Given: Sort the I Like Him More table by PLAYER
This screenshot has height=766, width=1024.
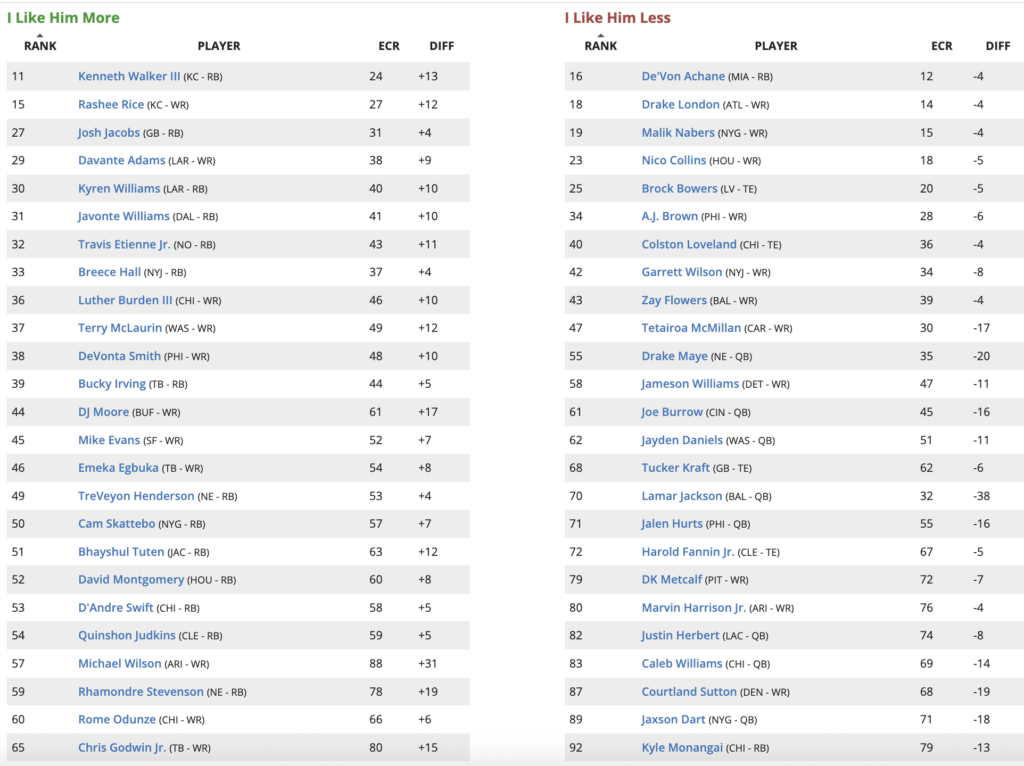Looking at the screenshot, I should coord(219,46).
